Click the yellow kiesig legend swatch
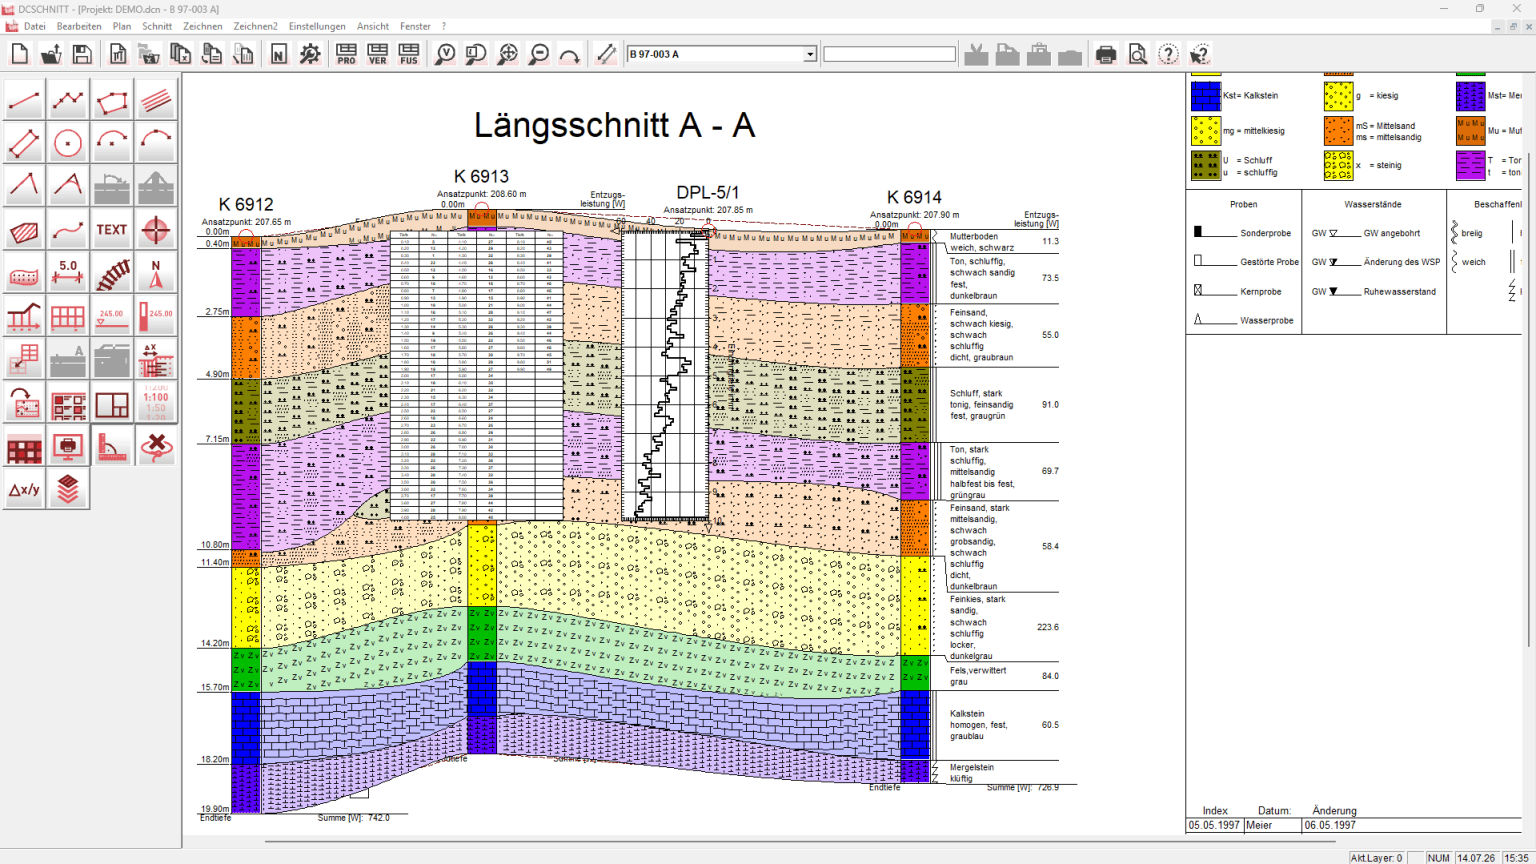The height and width of the screenshot is (864, 1536). click(x=1339, y=96)
